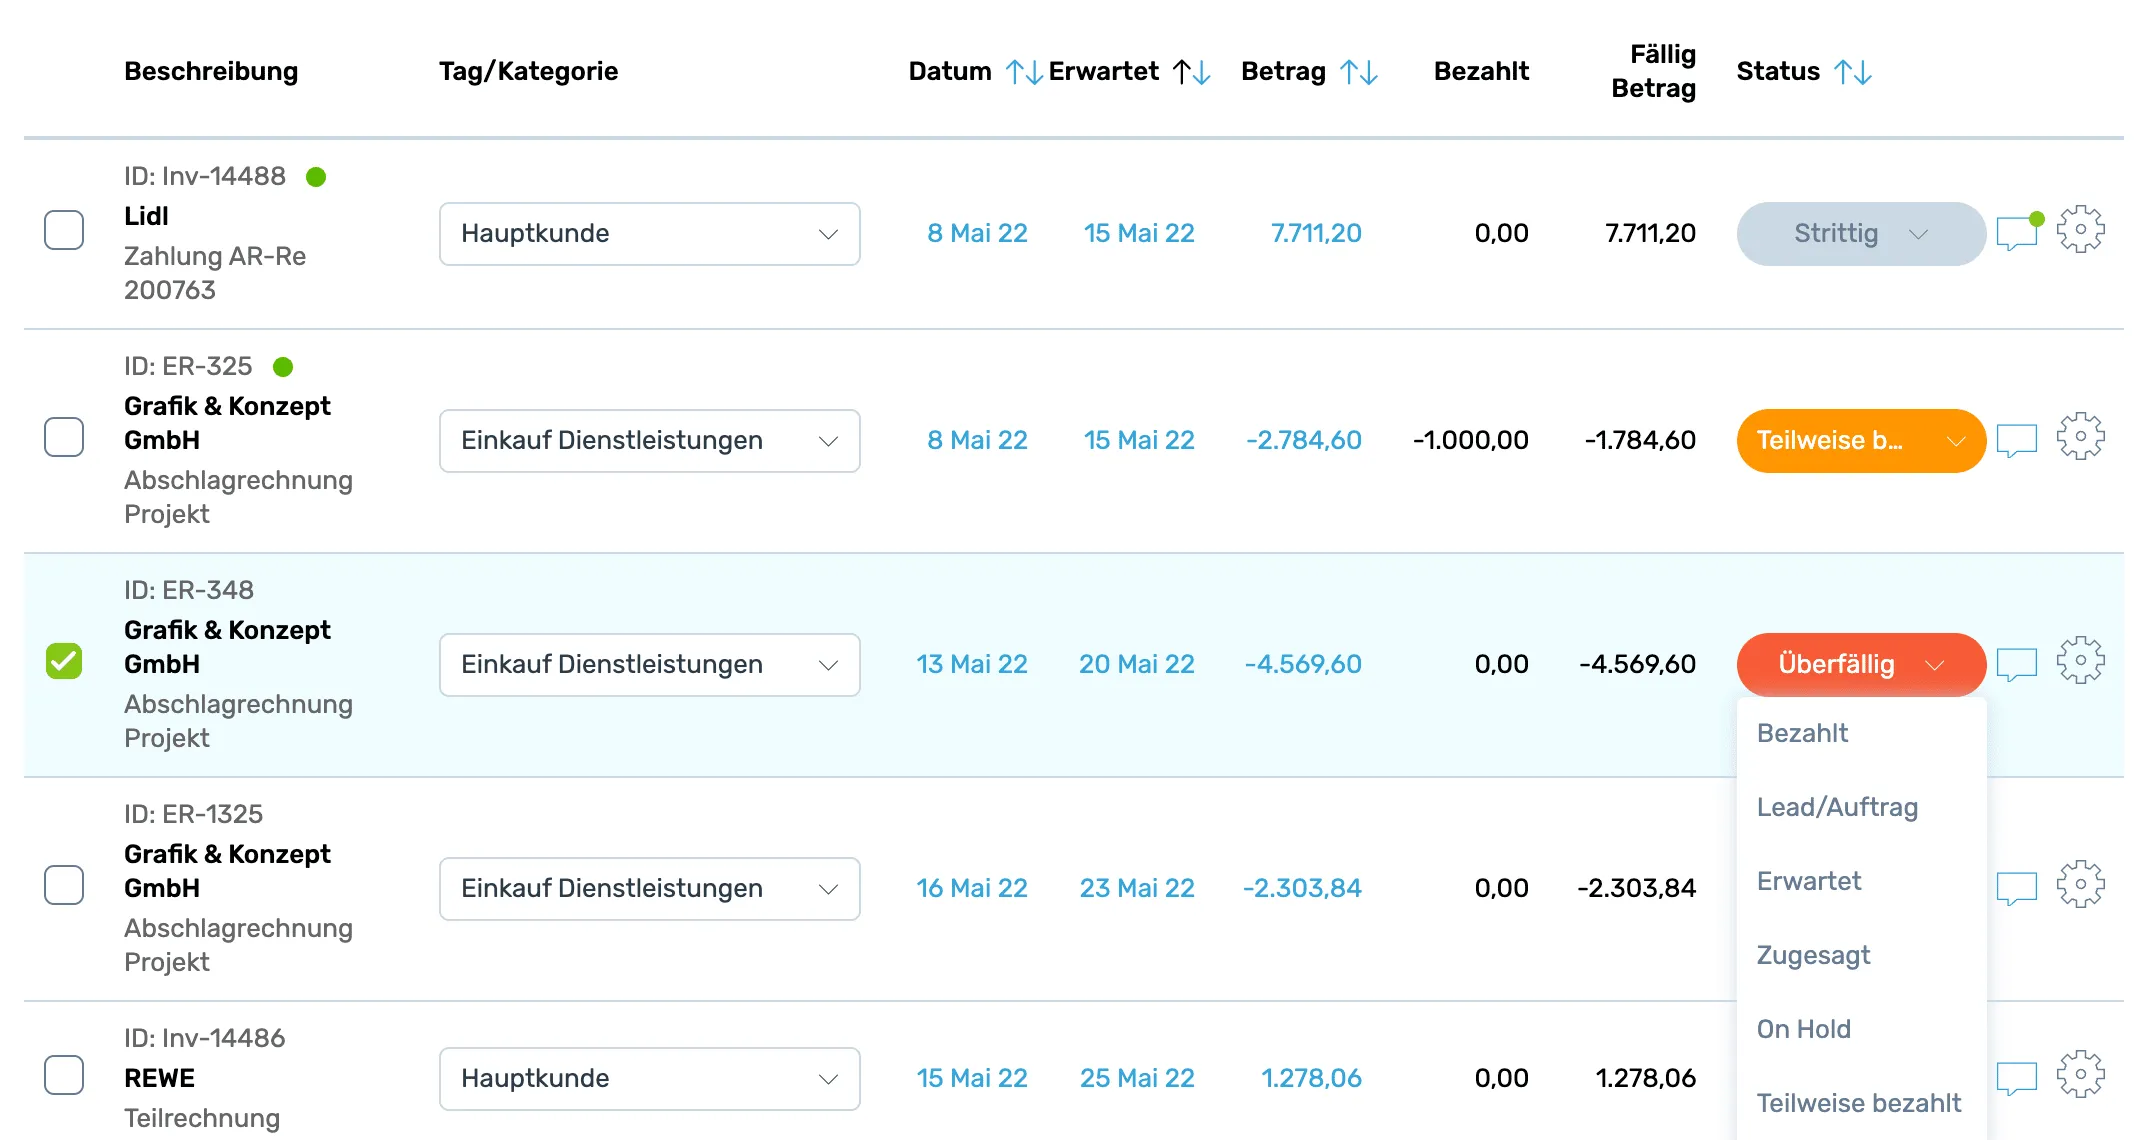Choose On Hold from status menu

[1803, 1029]
